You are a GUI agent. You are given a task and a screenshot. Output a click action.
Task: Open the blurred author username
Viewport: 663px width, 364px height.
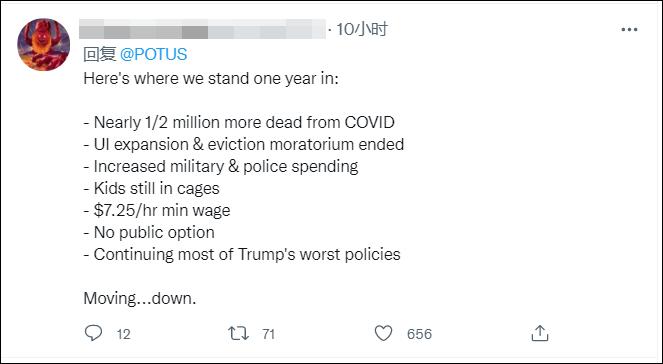click(202, 29)
